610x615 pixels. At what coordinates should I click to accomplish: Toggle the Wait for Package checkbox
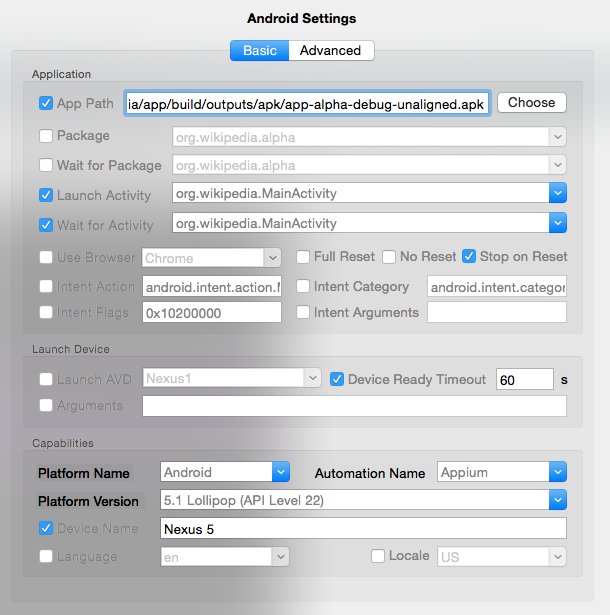pyautogui.click(x=46, y=166)
